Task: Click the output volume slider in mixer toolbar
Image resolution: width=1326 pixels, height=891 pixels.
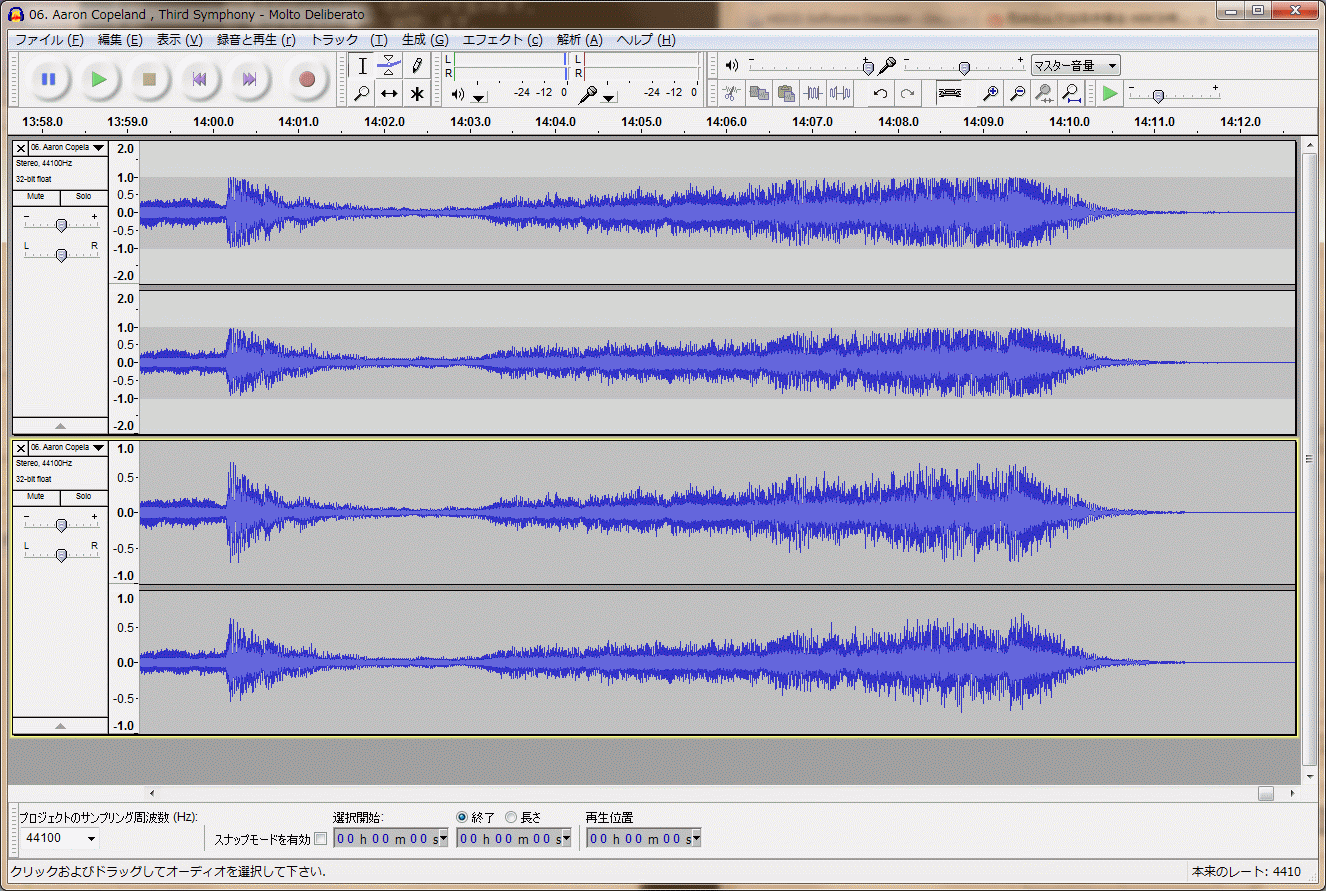Action: coord(810,66)
